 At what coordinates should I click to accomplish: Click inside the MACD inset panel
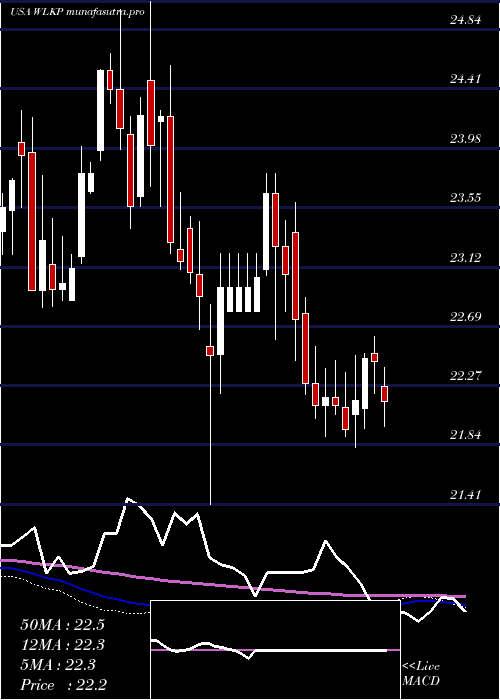pos(275,650)
